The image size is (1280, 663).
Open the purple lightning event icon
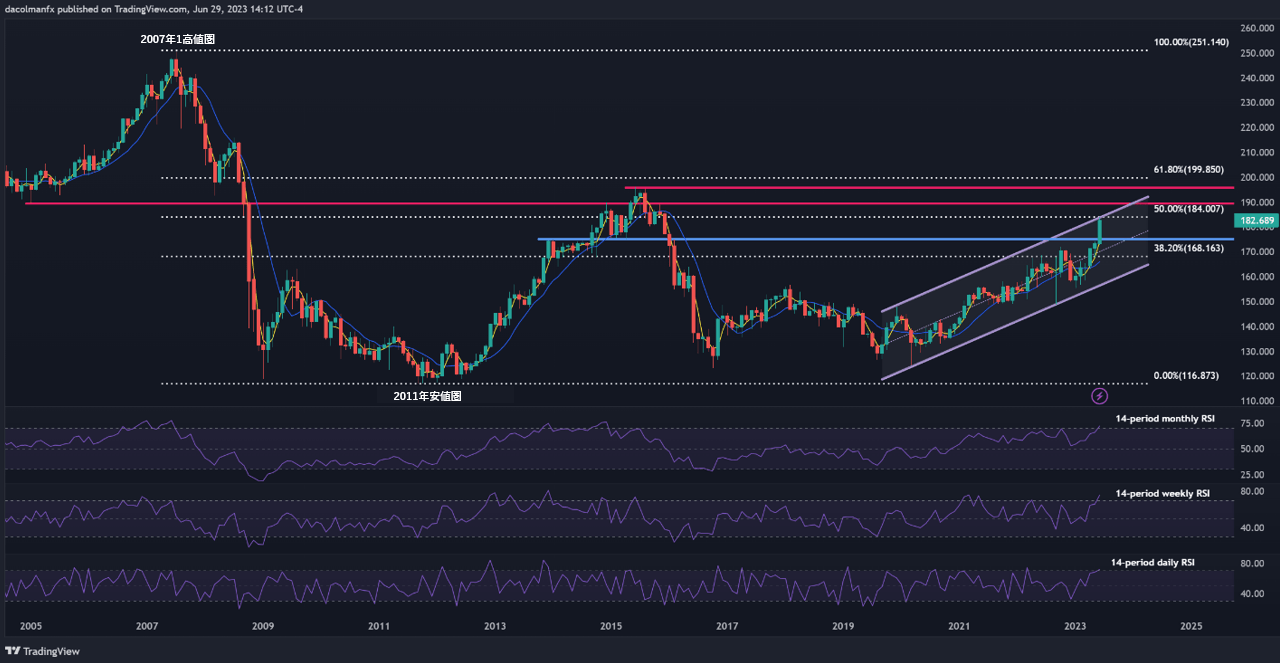click(1100, 396)
